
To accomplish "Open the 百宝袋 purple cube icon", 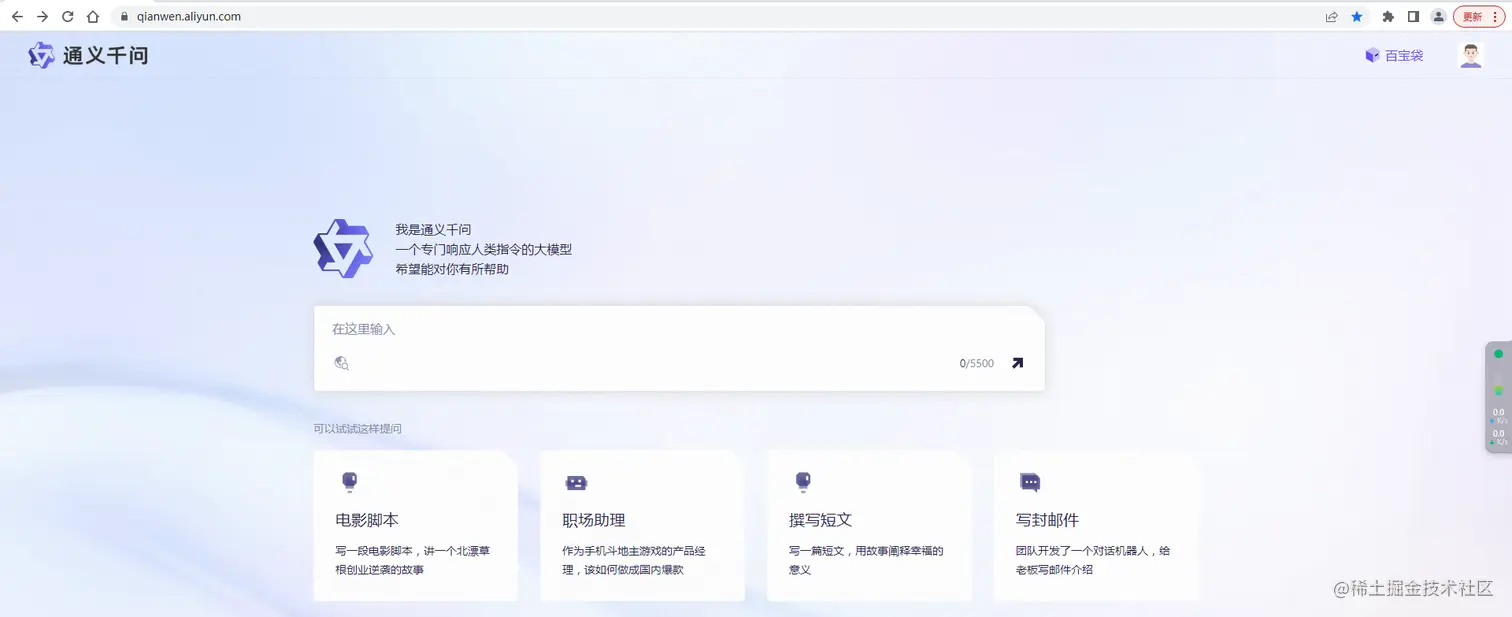I will click(1371, 55).
